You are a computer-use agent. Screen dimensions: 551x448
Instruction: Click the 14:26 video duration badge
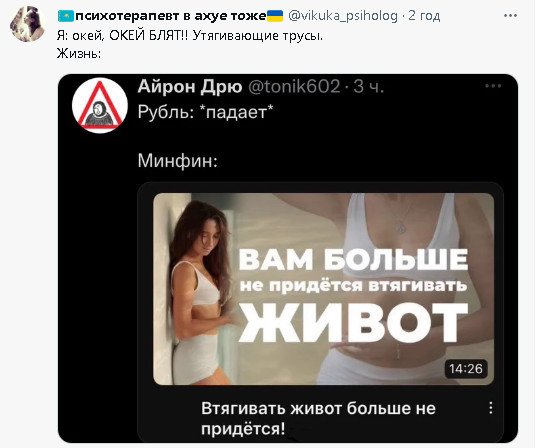466,369
